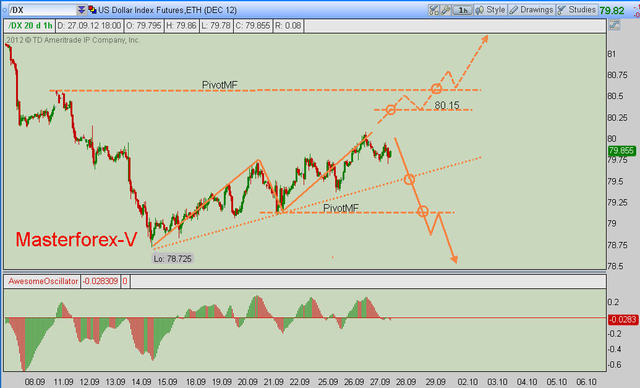Click the upper PivotMF label
This screenshot has width=640, height=388.
[220, 85]
